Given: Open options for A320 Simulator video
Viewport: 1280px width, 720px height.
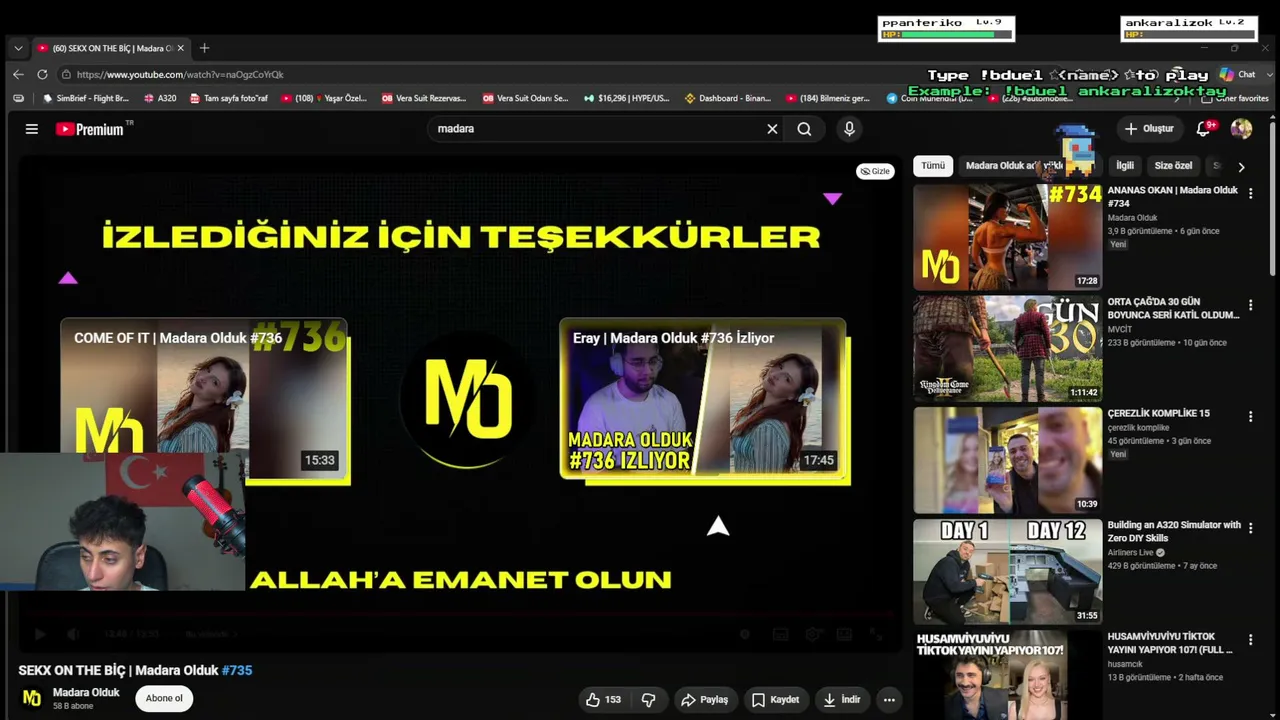Looking at the screenshot, I should click(1250, 528).
